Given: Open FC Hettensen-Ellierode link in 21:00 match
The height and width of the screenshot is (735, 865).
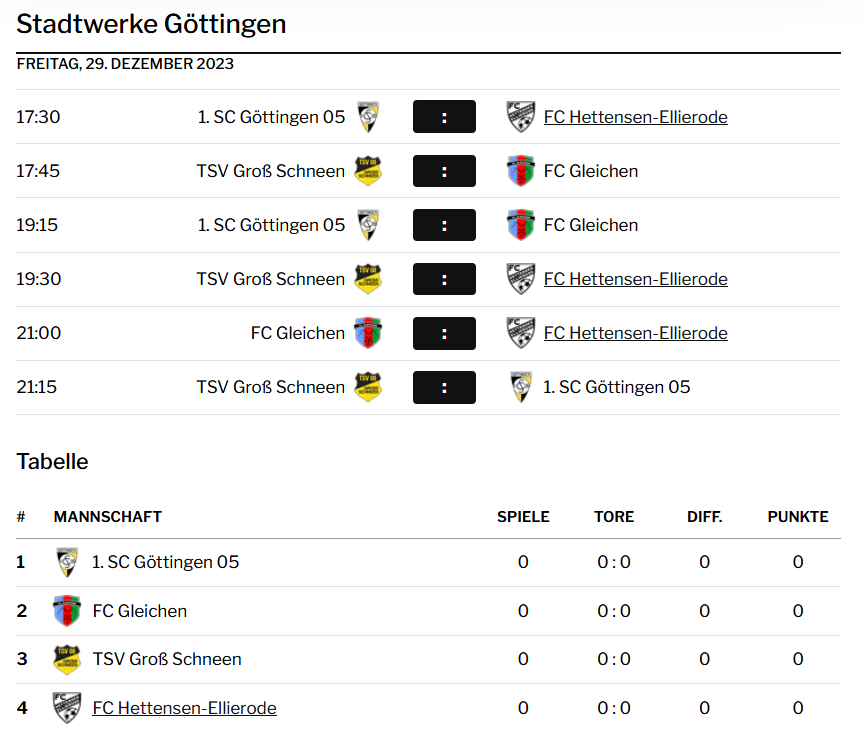Looking at the screenshot, I should 636,333.
